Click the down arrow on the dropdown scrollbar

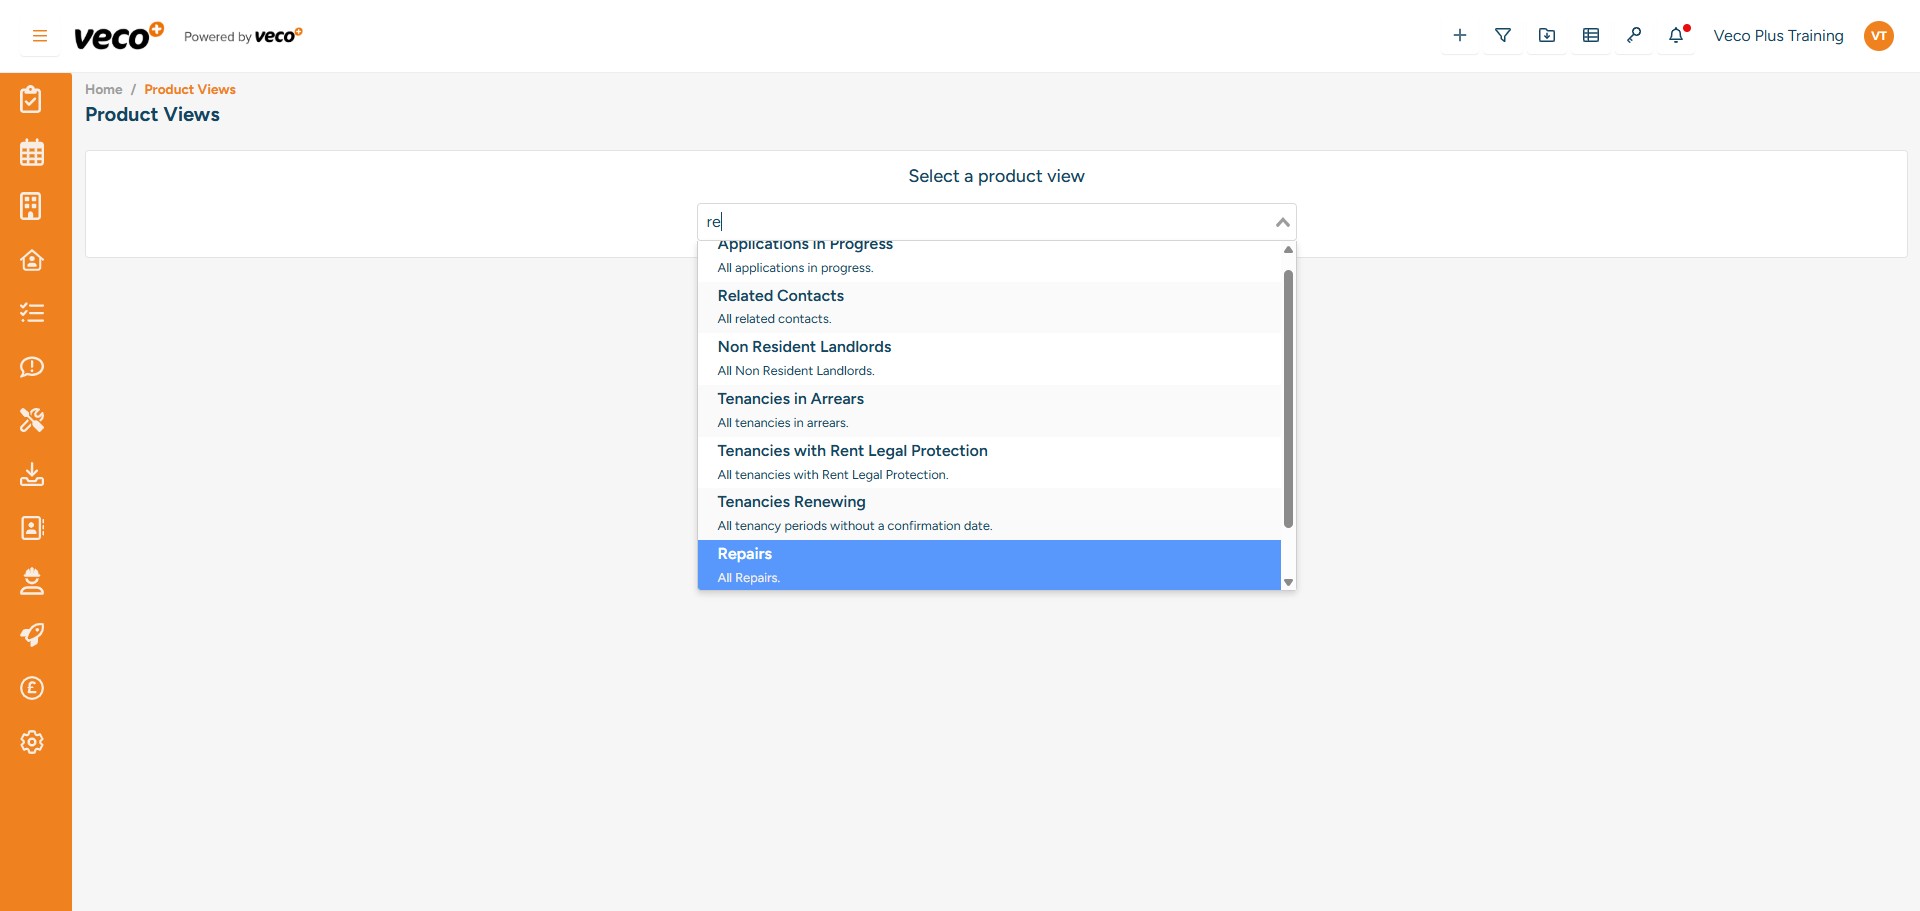[1288, 581]
